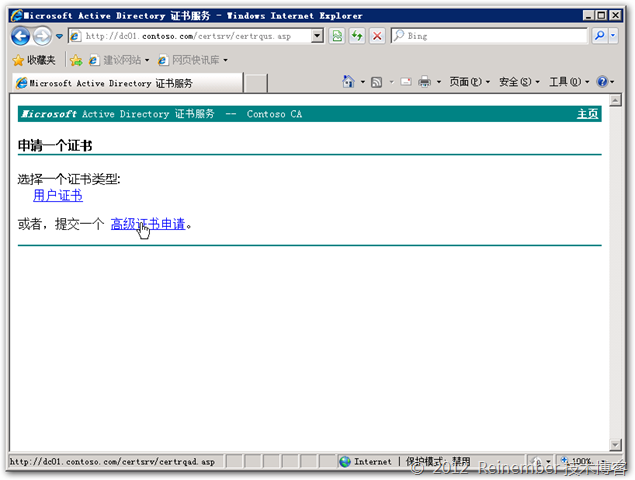635x480 pixels.
Task: Print the page with the printer icon
Action: (424, 82)
